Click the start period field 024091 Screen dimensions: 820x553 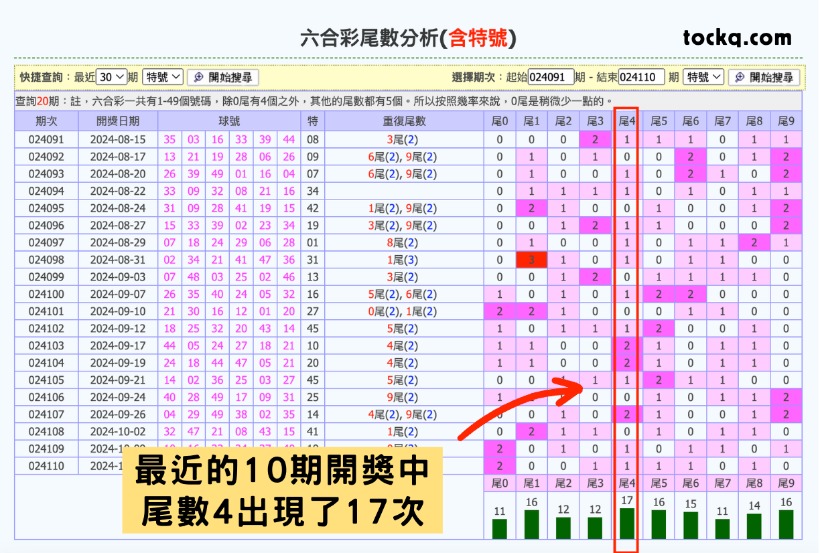tap(551, 77)
